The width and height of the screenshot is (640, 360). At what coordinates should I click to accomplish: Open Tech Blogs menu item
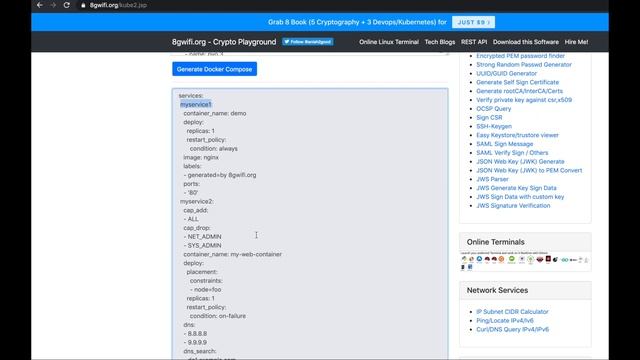tap(440, 42)
